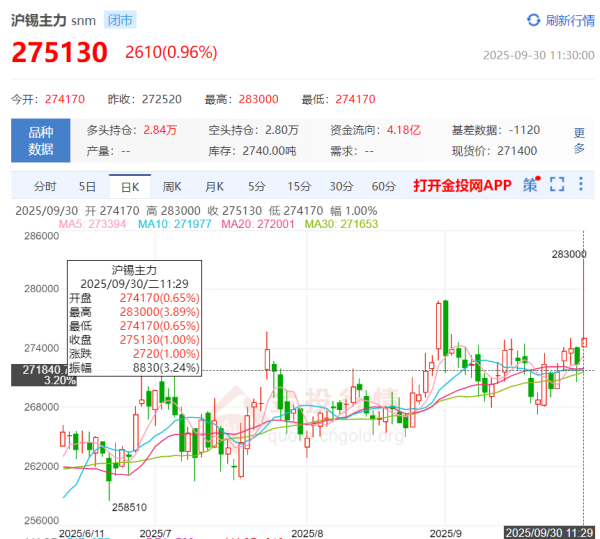Image resolution: width=600 pixels, height=539 pixels.
Task: Click the MA30 moving average legend label
Action: click(x=323, y=225)
